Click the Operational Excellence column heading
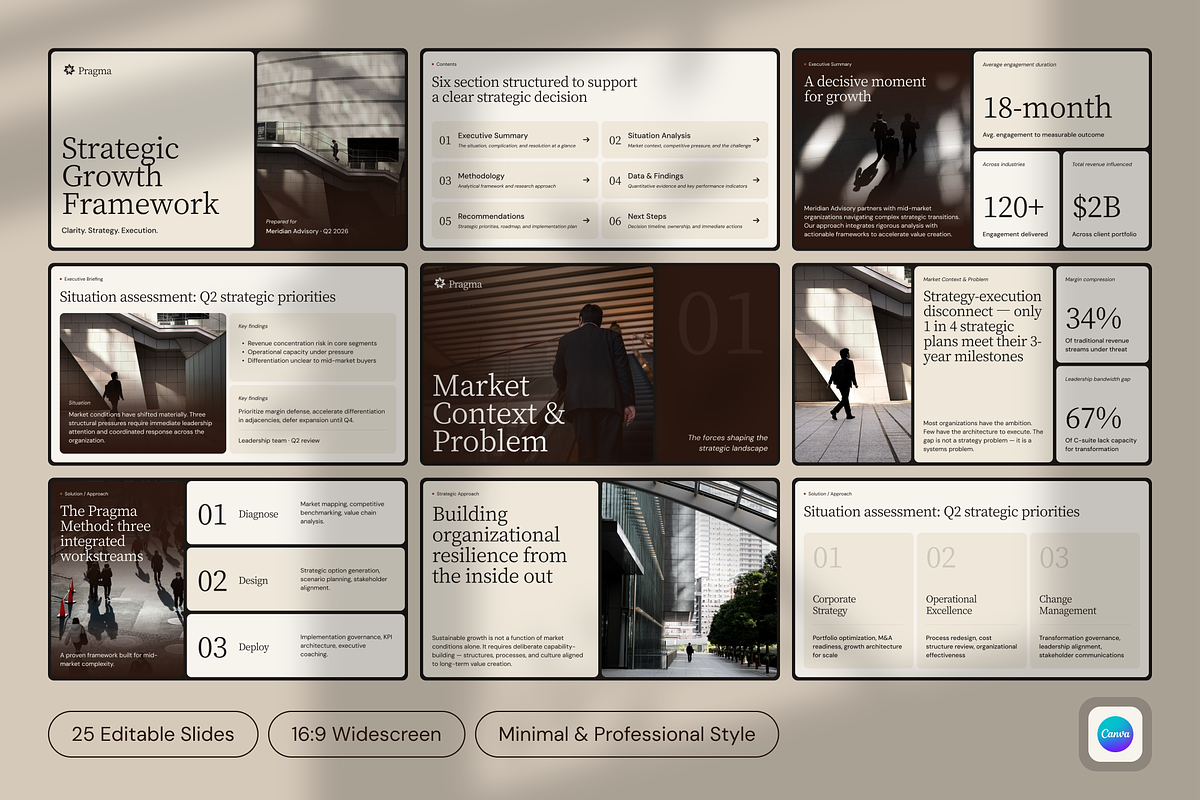Viewport: 1200px width, 800px height. coord(951,605)
